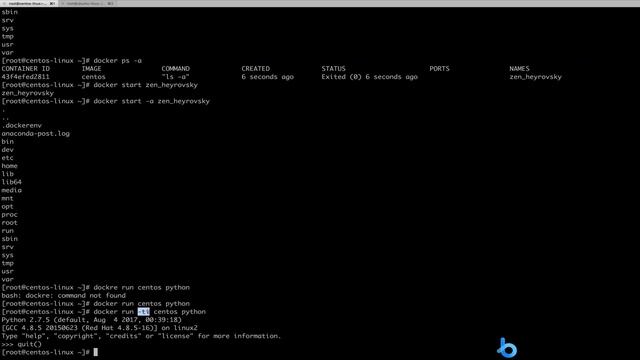This screenshot has height=360, width=640.
Task: Click the PORTS column header
Action: tap(439, 69)
